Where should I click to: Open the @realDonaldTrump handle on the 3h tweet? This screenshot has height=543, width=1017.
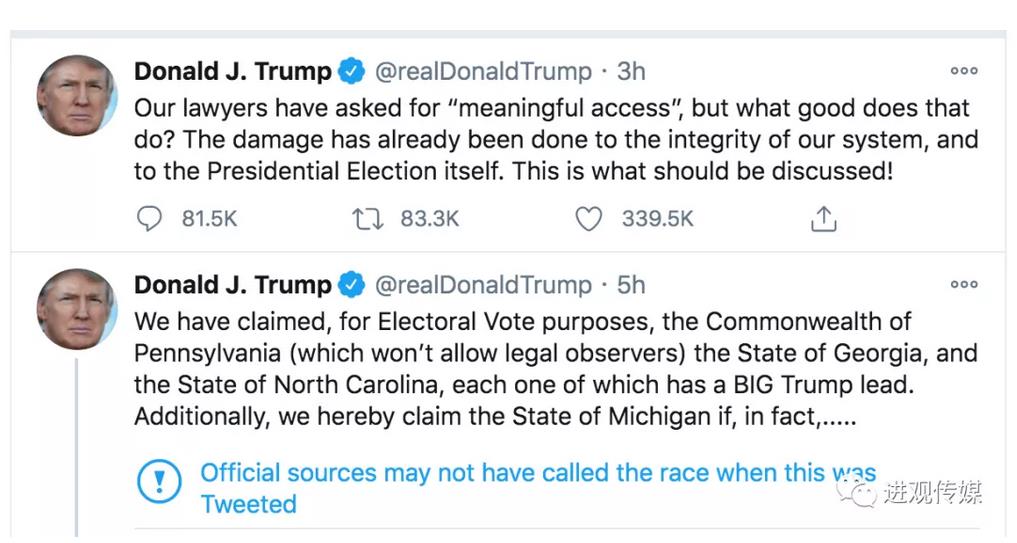[x=483, y=71]
